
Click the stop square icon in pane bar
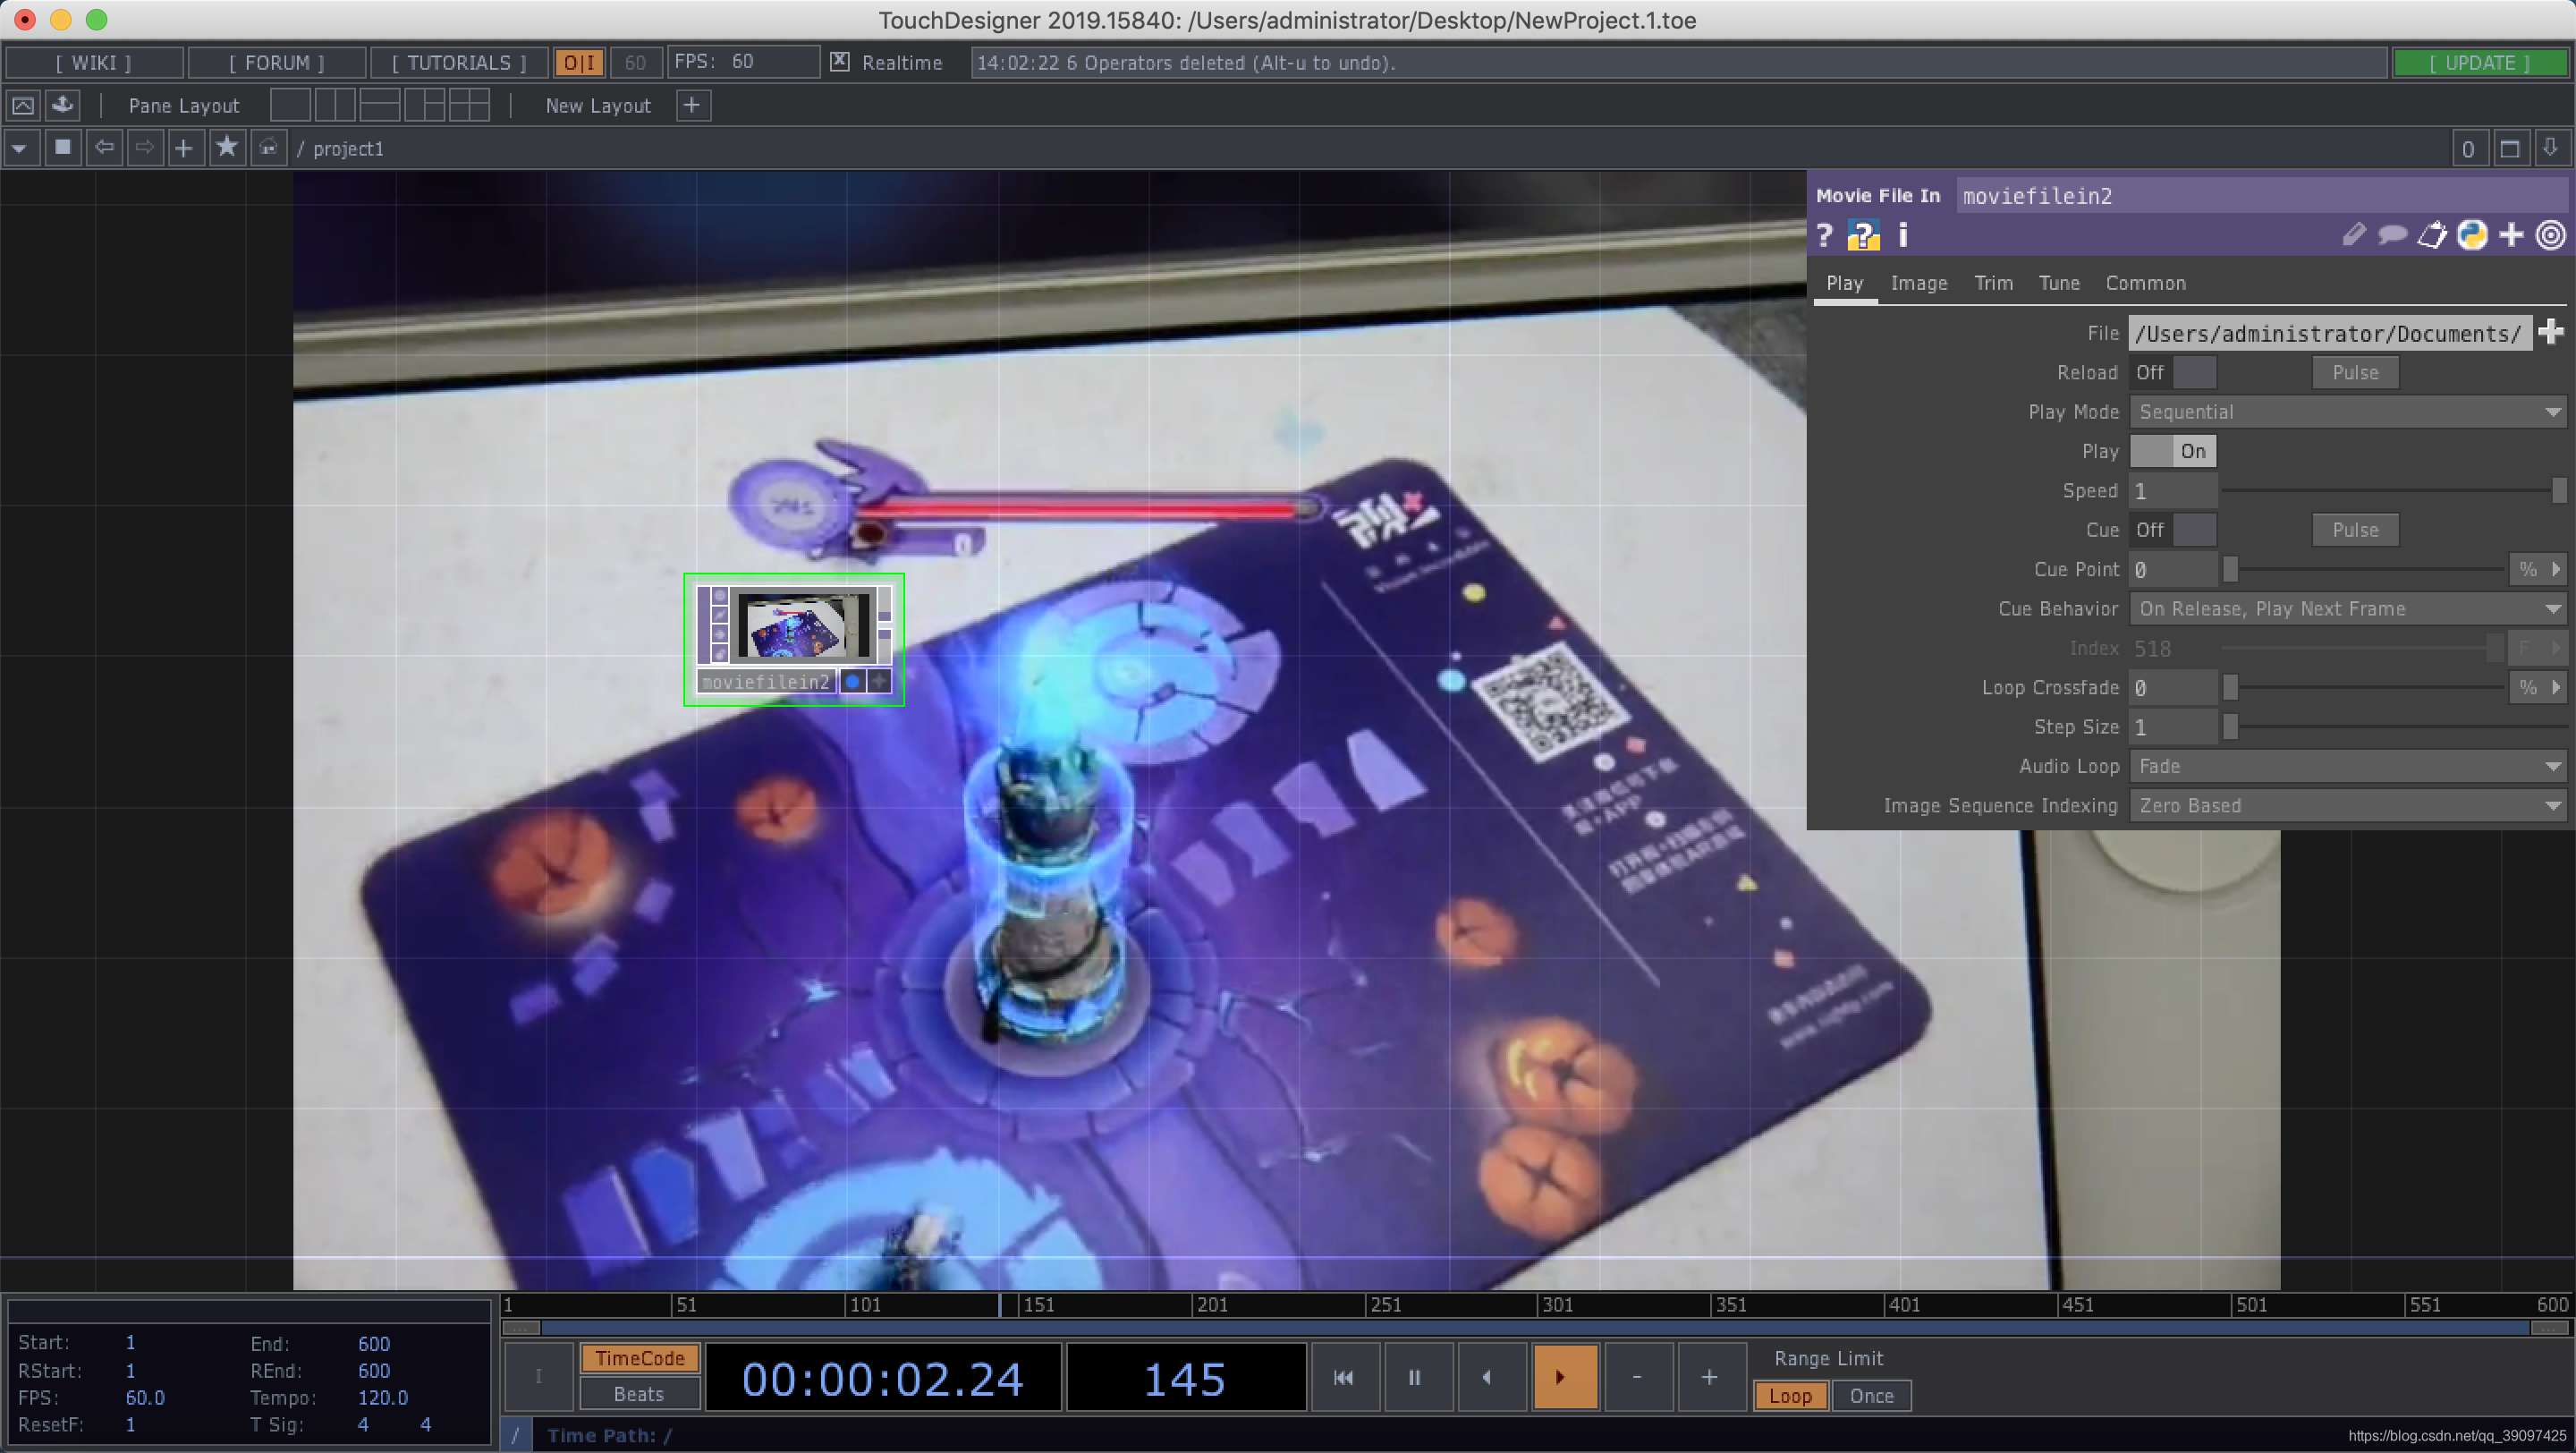63,148
